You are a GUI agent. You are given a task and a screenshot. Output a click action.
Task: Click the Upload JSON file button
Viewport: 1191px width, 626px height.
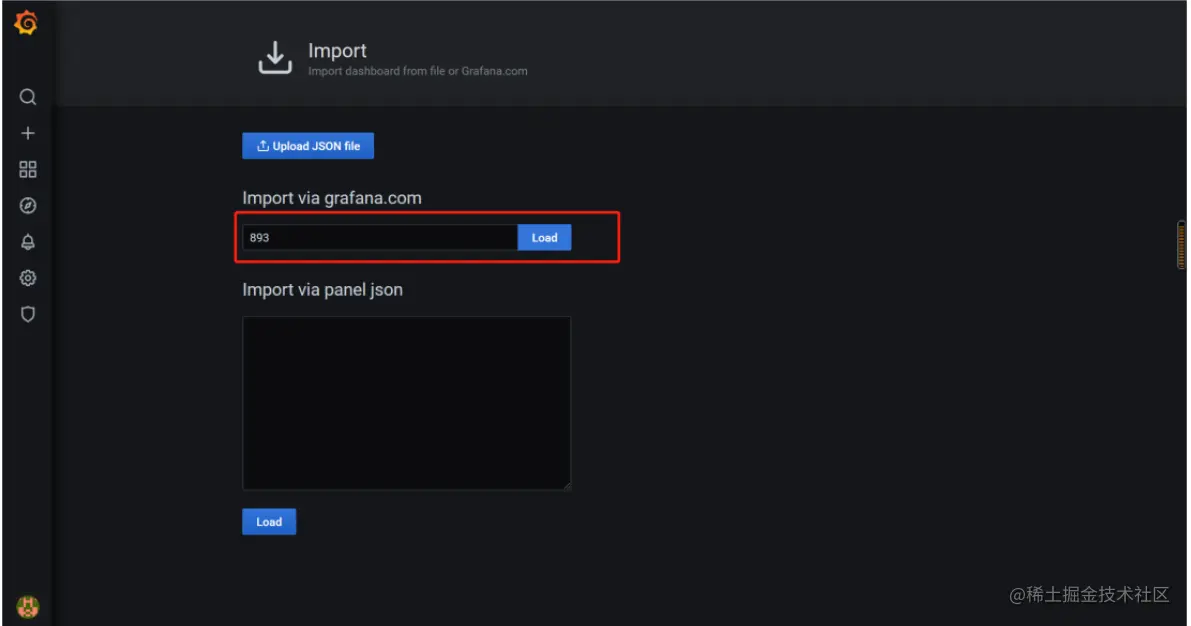[308, 146]
